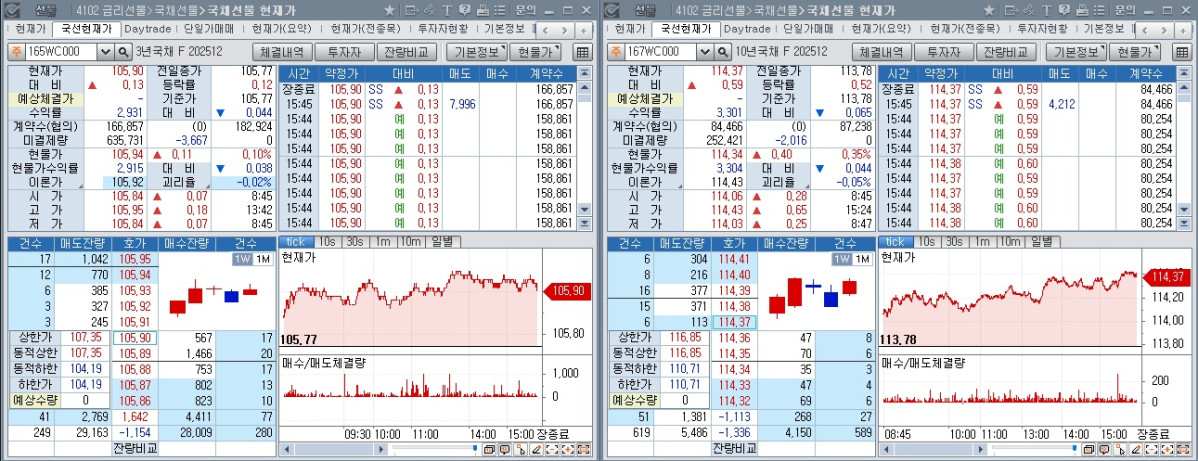Click 문의 button in left window title bar

[x=526, y=11]
